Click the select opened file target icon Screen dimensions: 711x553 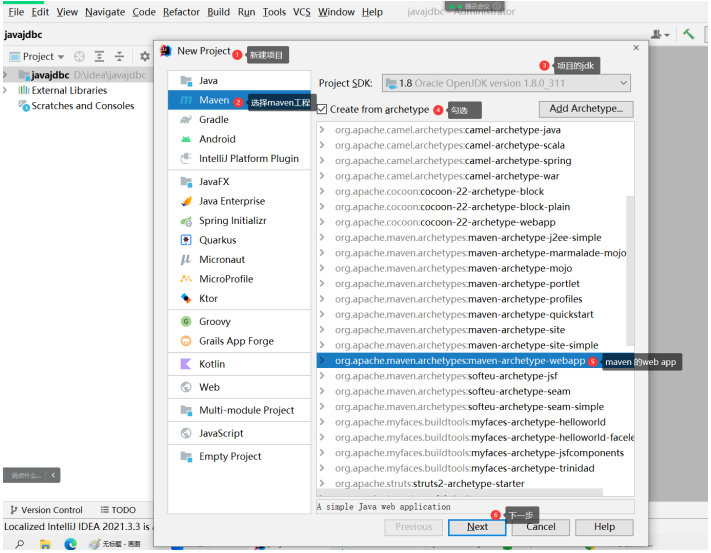coord(79,57)
